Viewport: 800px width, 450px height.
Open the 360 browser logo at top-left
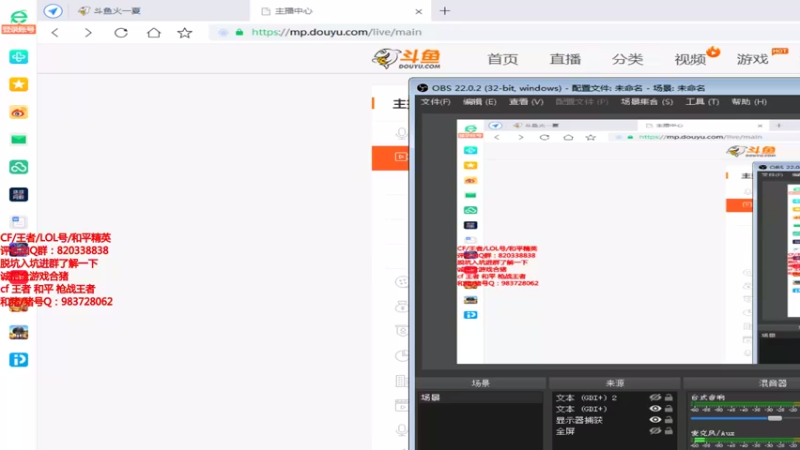point(18,17)
